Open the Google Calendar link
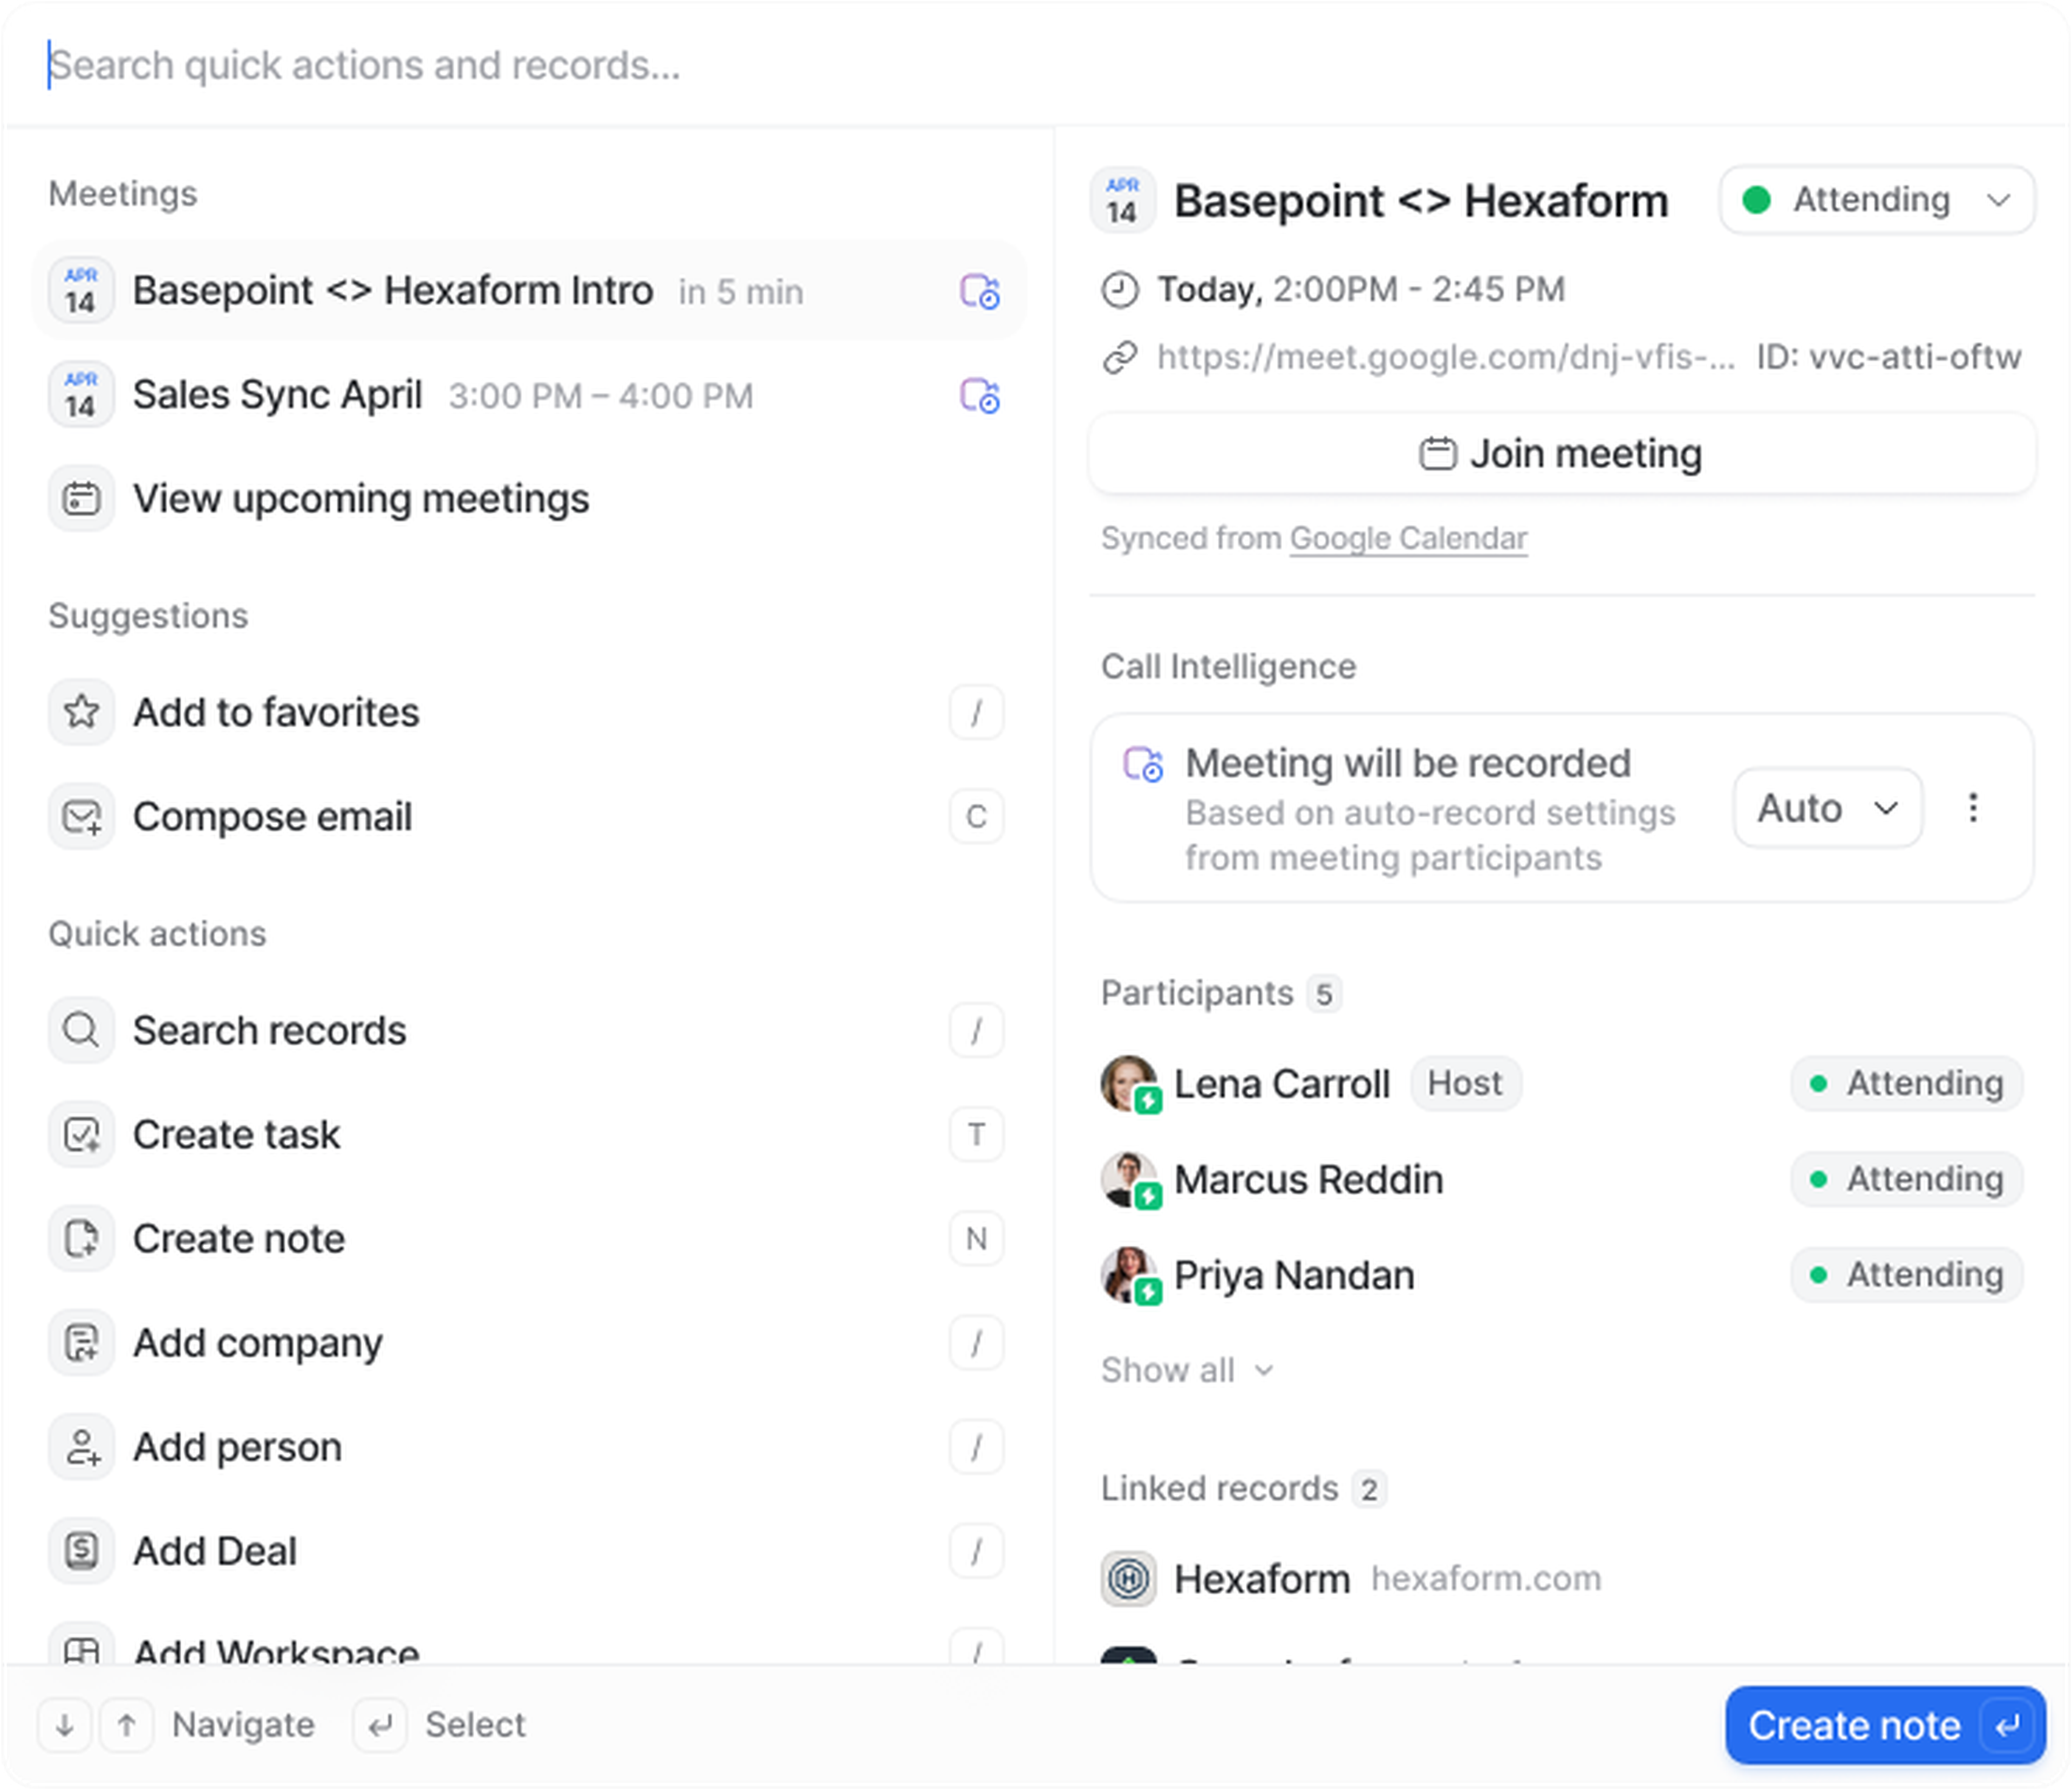The image size is (2072, 1790). [1408, 537]
